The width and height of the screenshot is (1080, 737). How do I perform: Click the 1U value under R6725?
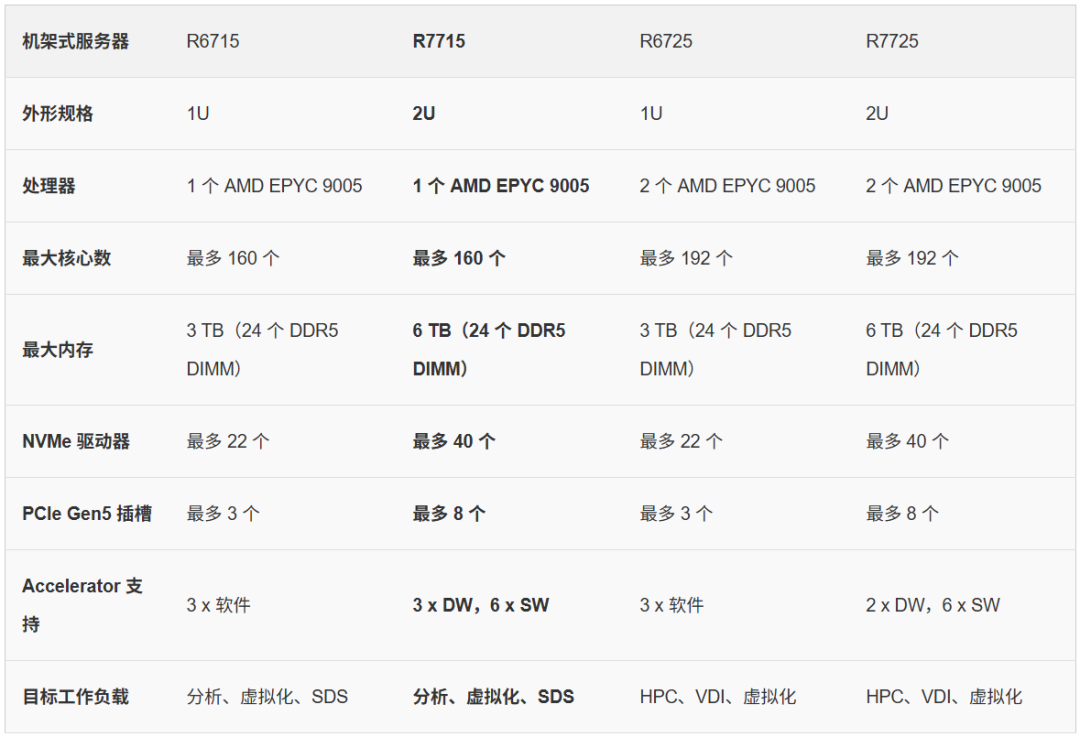651,114
